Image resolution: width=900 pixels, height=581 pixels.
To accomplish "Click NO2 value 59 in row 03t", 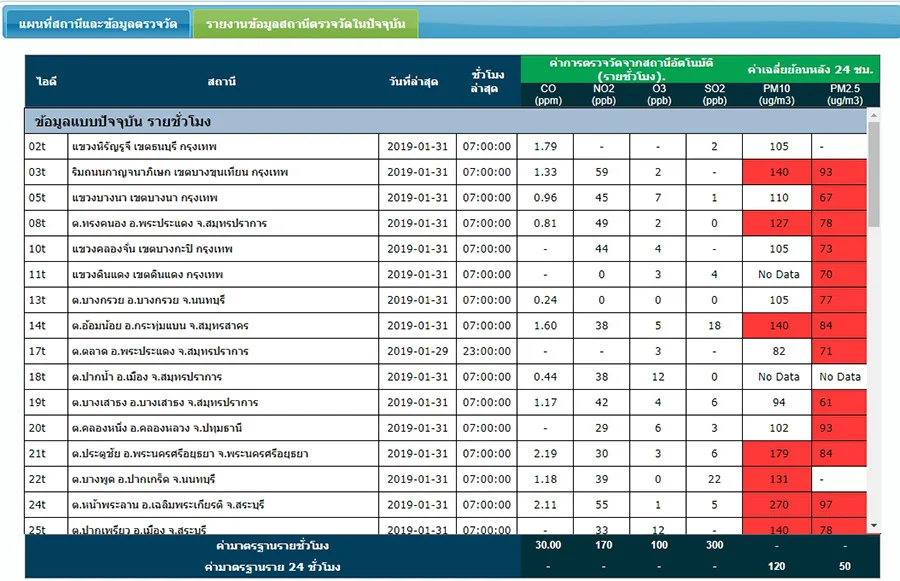I will [602, 172].
